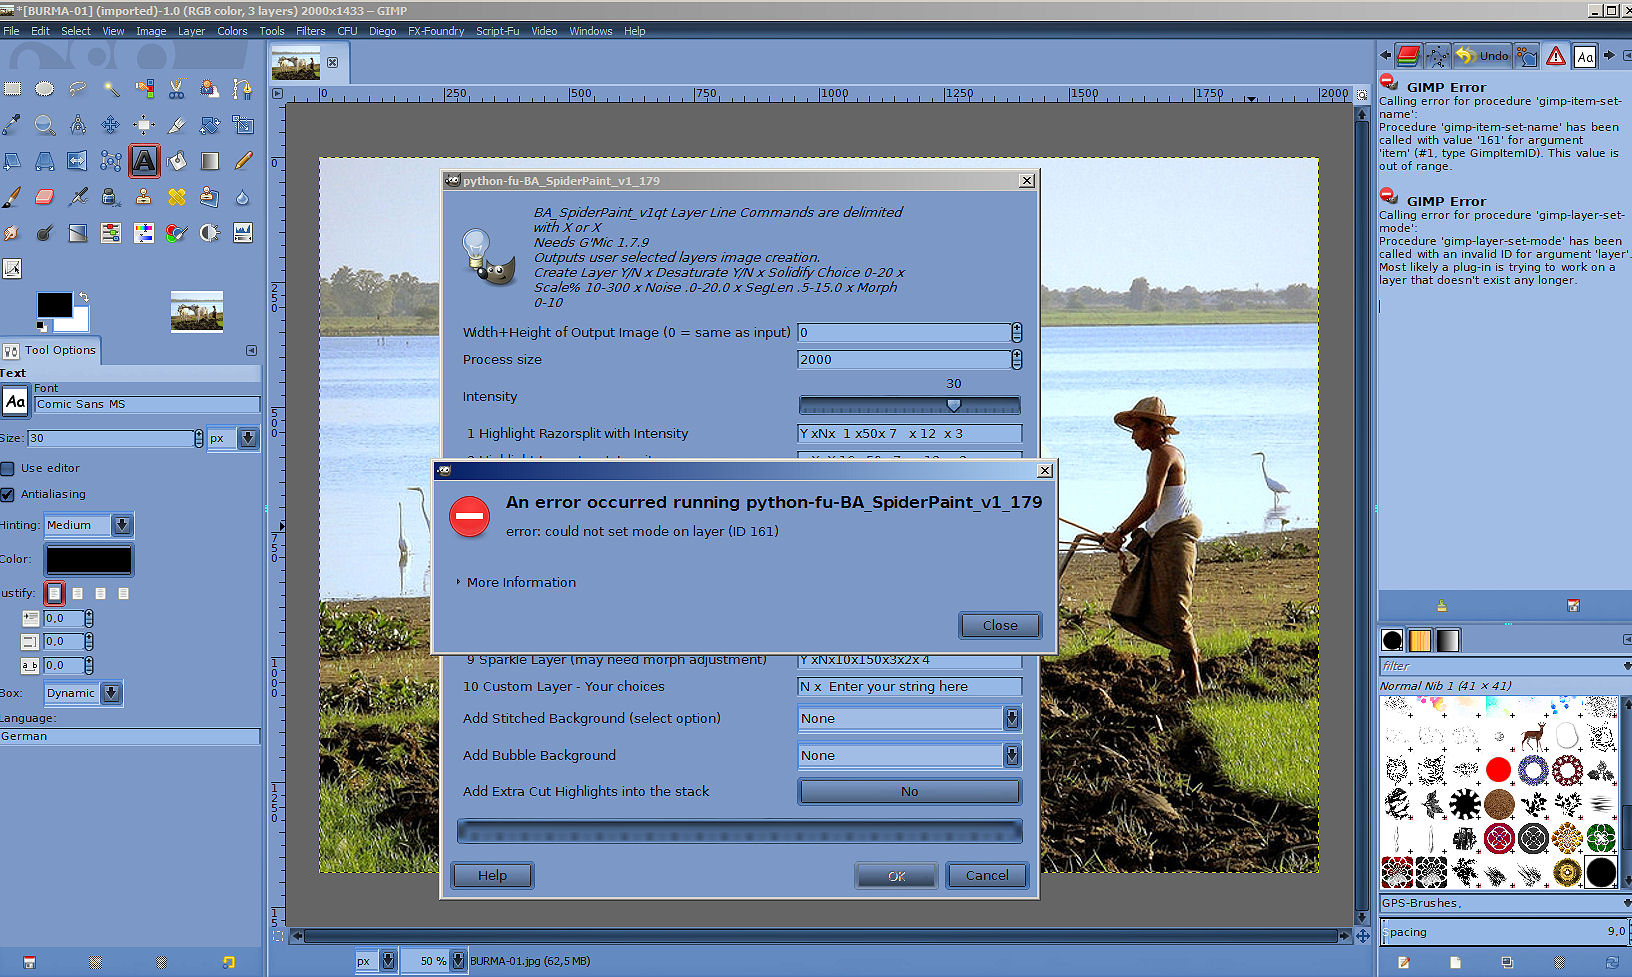Select the Measure compass tool
1632x977 pixels.
point(78,125)
